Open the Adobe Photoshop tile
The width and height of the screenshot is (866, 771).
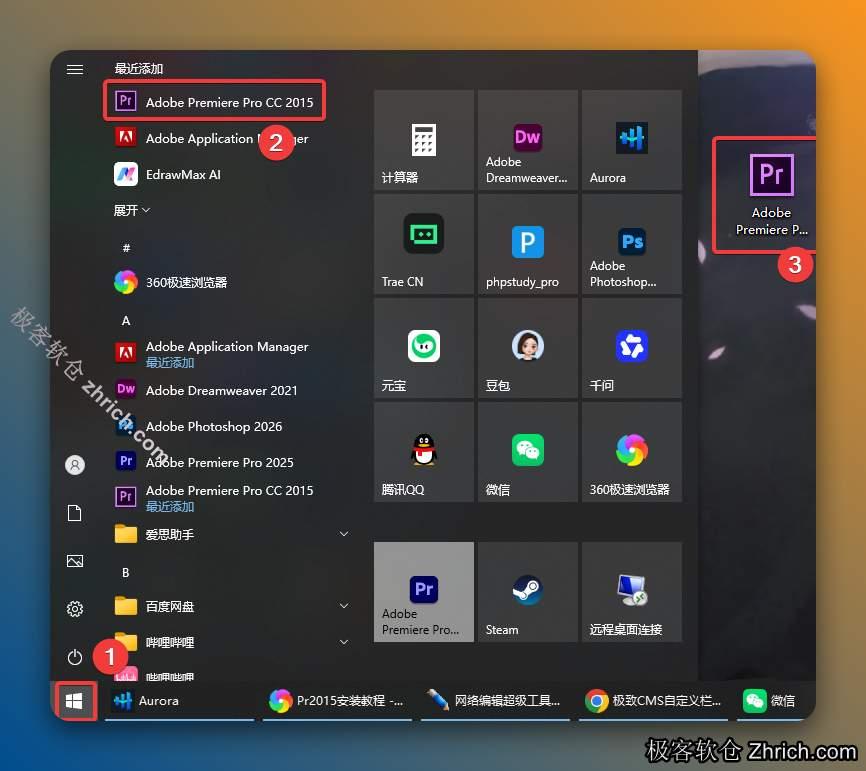pos(631,244)
